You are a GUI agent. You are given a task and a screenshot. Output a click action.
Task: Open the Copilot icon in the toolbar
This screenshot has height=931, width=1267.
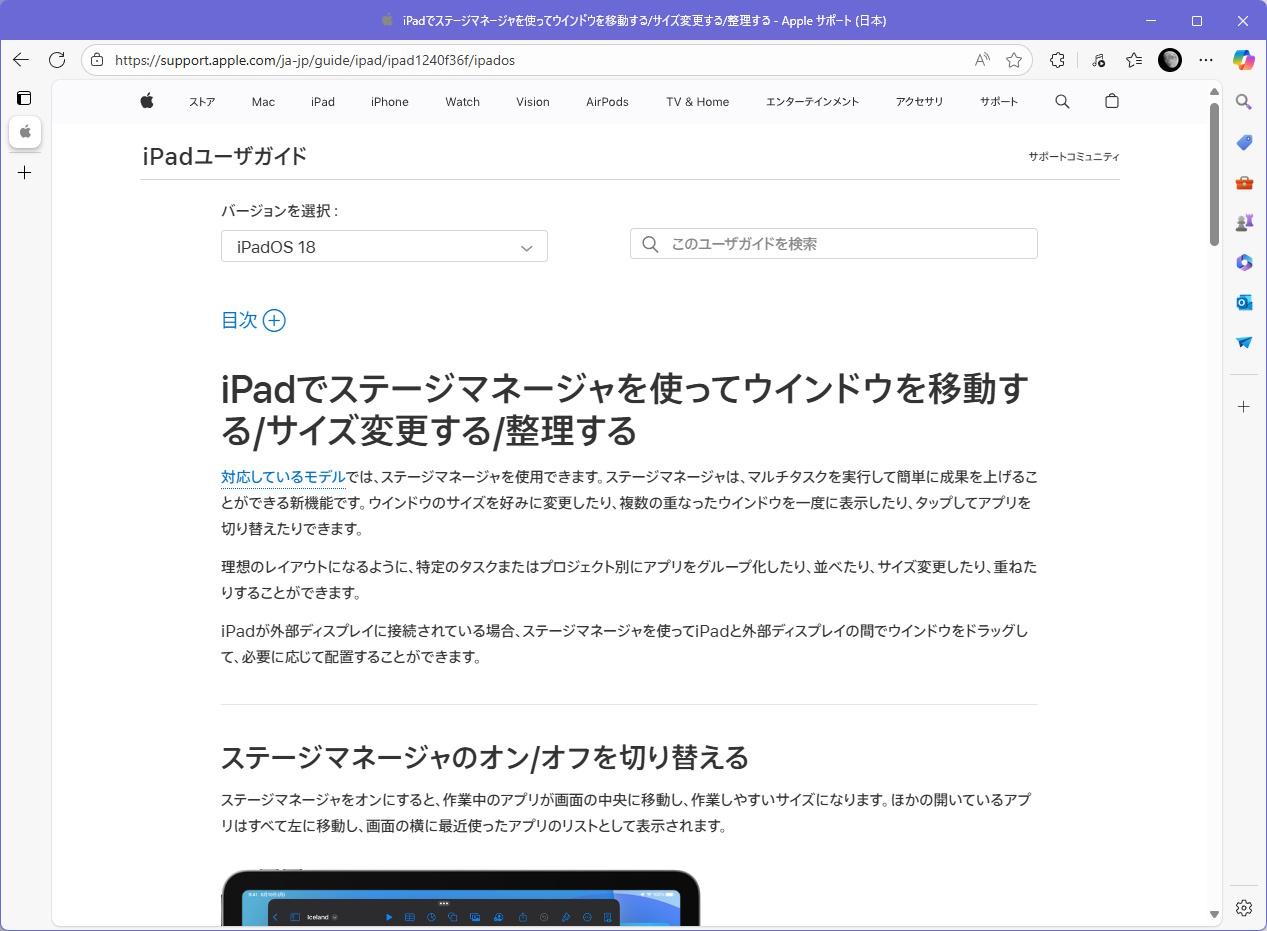point(1243,61)
